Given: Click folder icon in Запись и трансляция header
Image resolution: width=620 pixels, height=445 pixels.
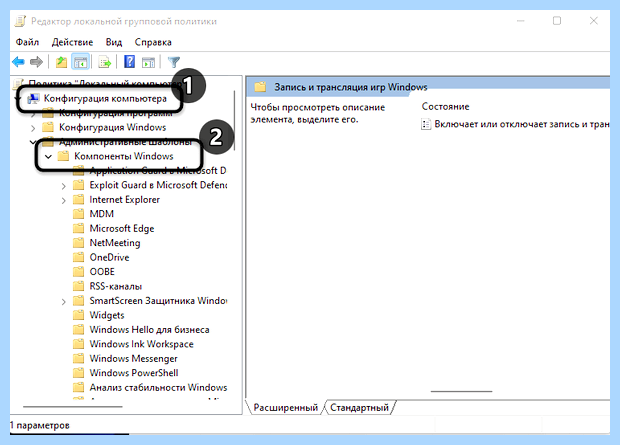Looking at the screenshot, I should (x=260, y=87).
